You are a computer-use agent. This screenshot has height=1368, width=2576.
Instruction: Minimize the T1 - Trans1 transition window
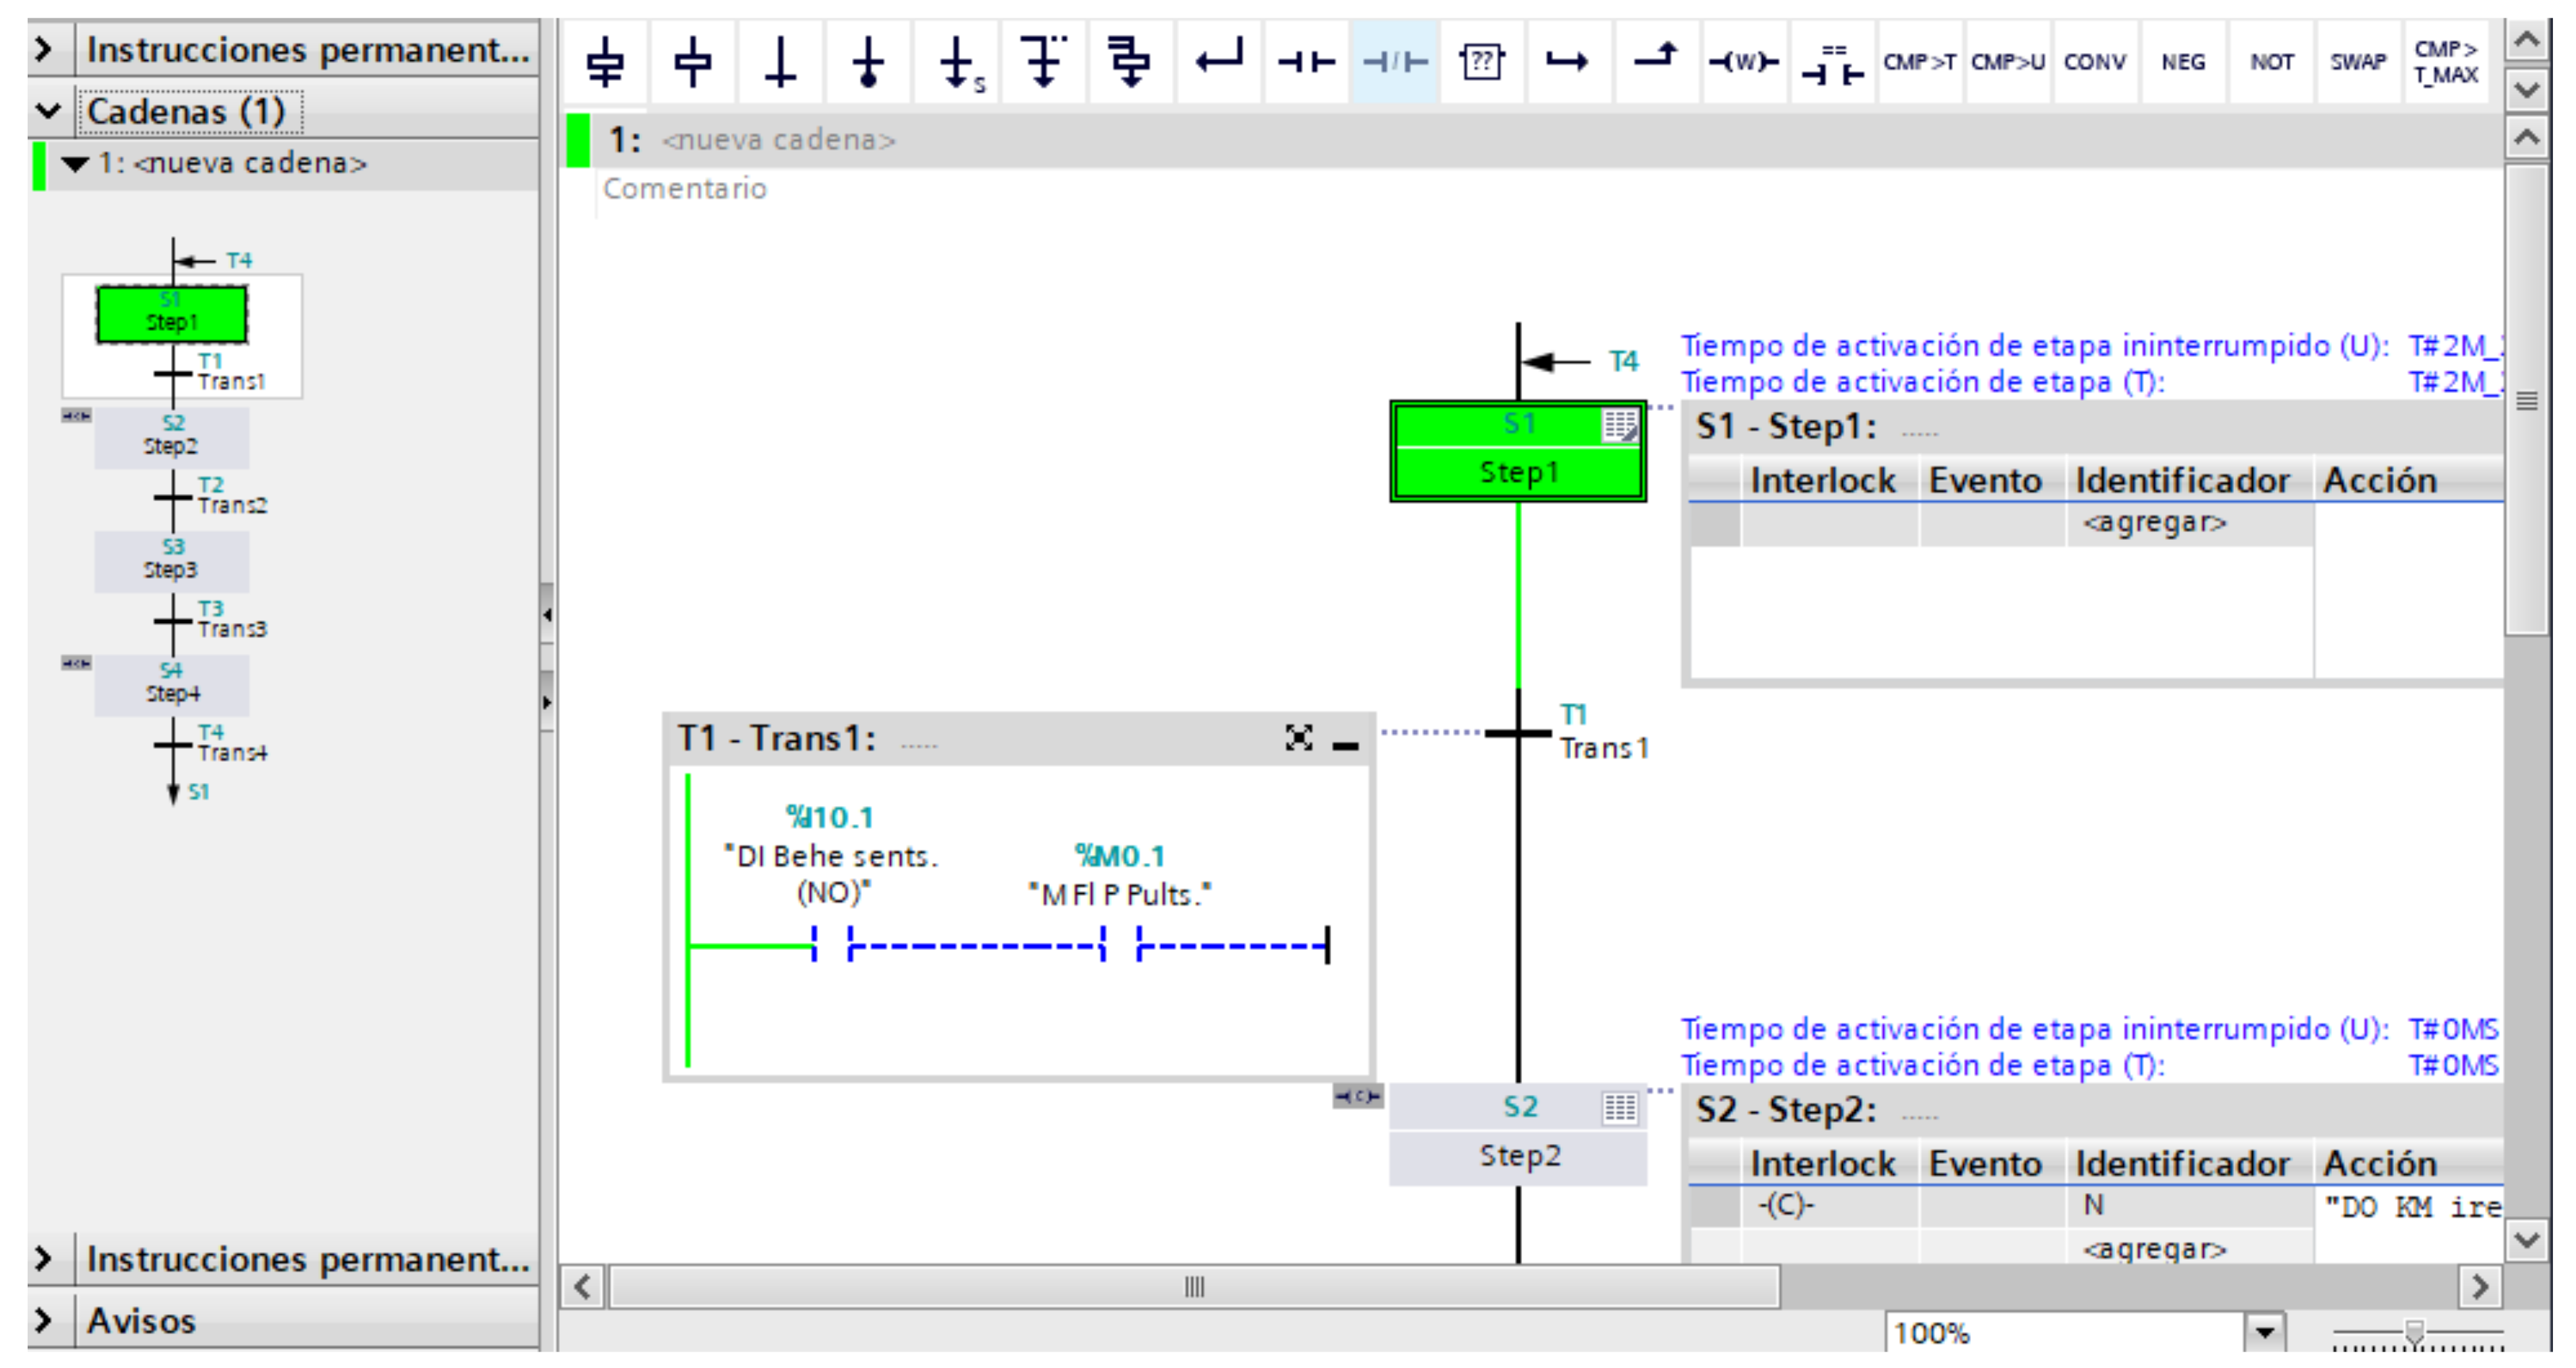pos(1346,743)
